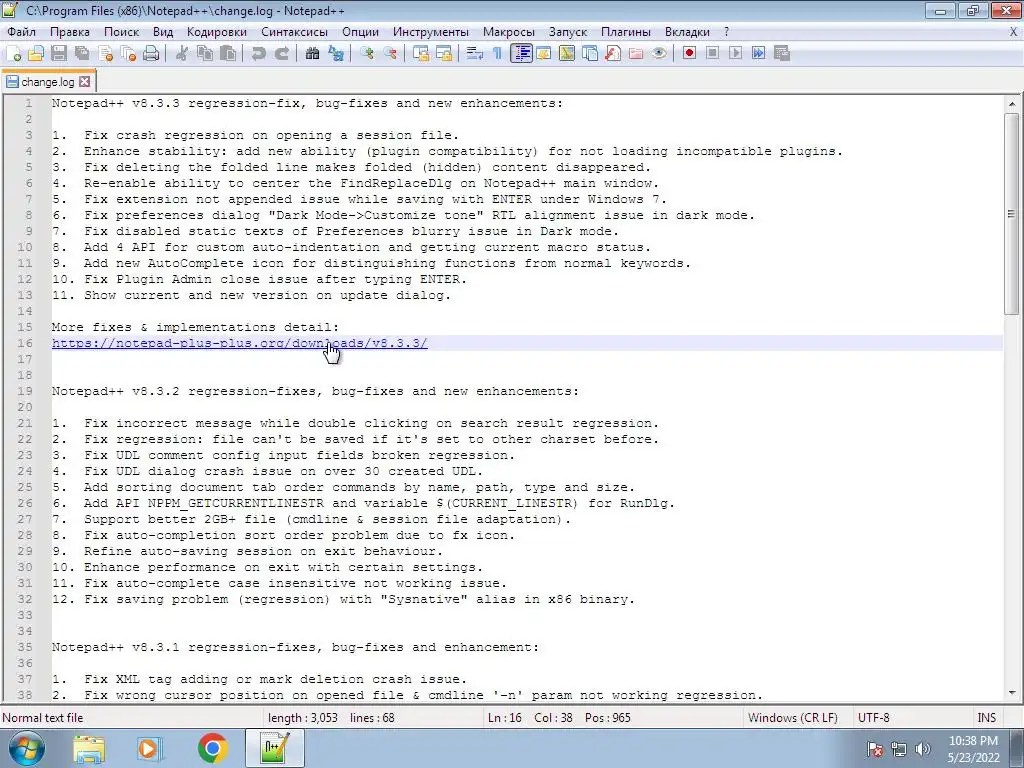
Task: Click the Undo arrow icon
Action: coord(259,54)
